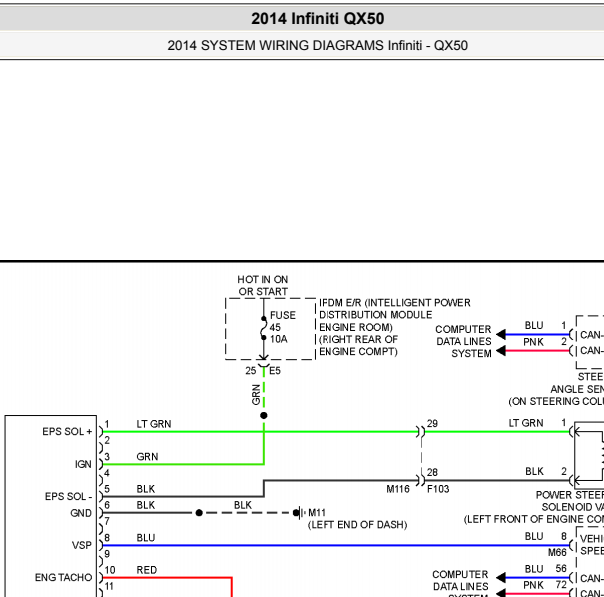This screenshot has height=597, width=604.
Task: Select the "BLK" label above the dashed ground wire
Action: (x=243, y=505)
